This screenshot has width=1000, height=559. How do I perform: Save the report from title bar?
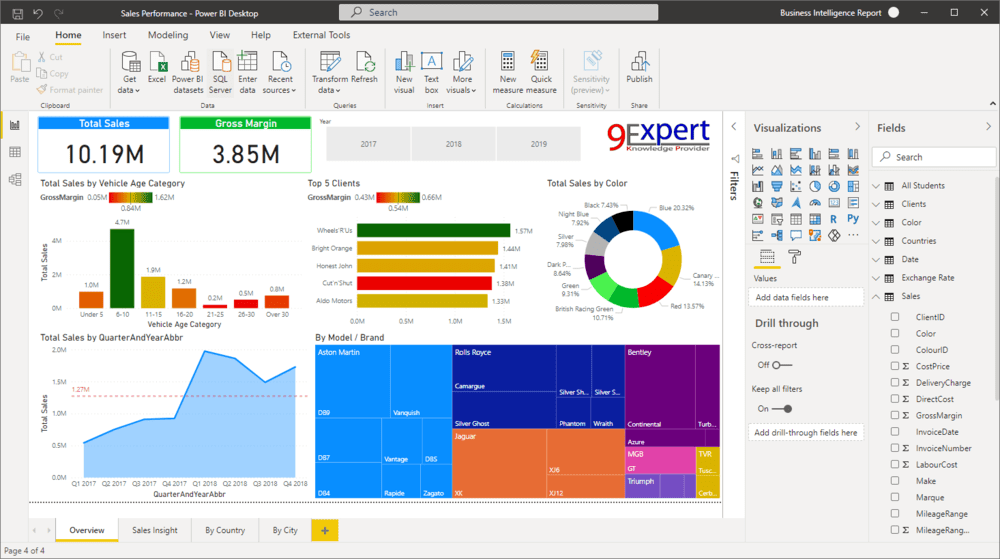[18, 13]
